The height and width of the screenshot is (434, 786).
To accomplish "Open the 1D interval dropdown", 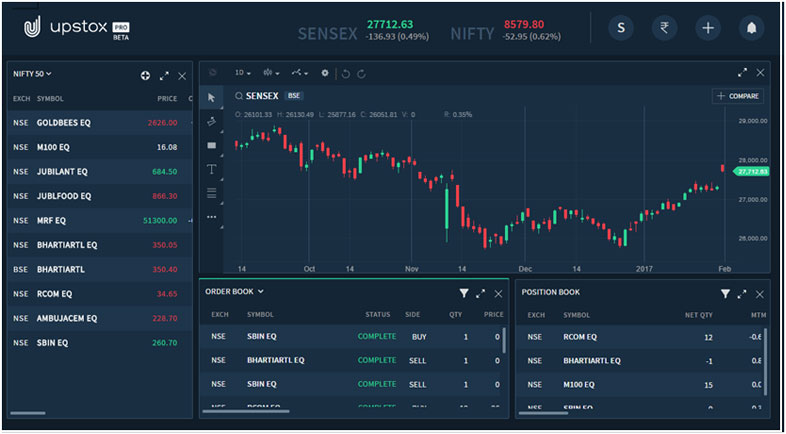I will pyautogui.click(x=243, y=73).
